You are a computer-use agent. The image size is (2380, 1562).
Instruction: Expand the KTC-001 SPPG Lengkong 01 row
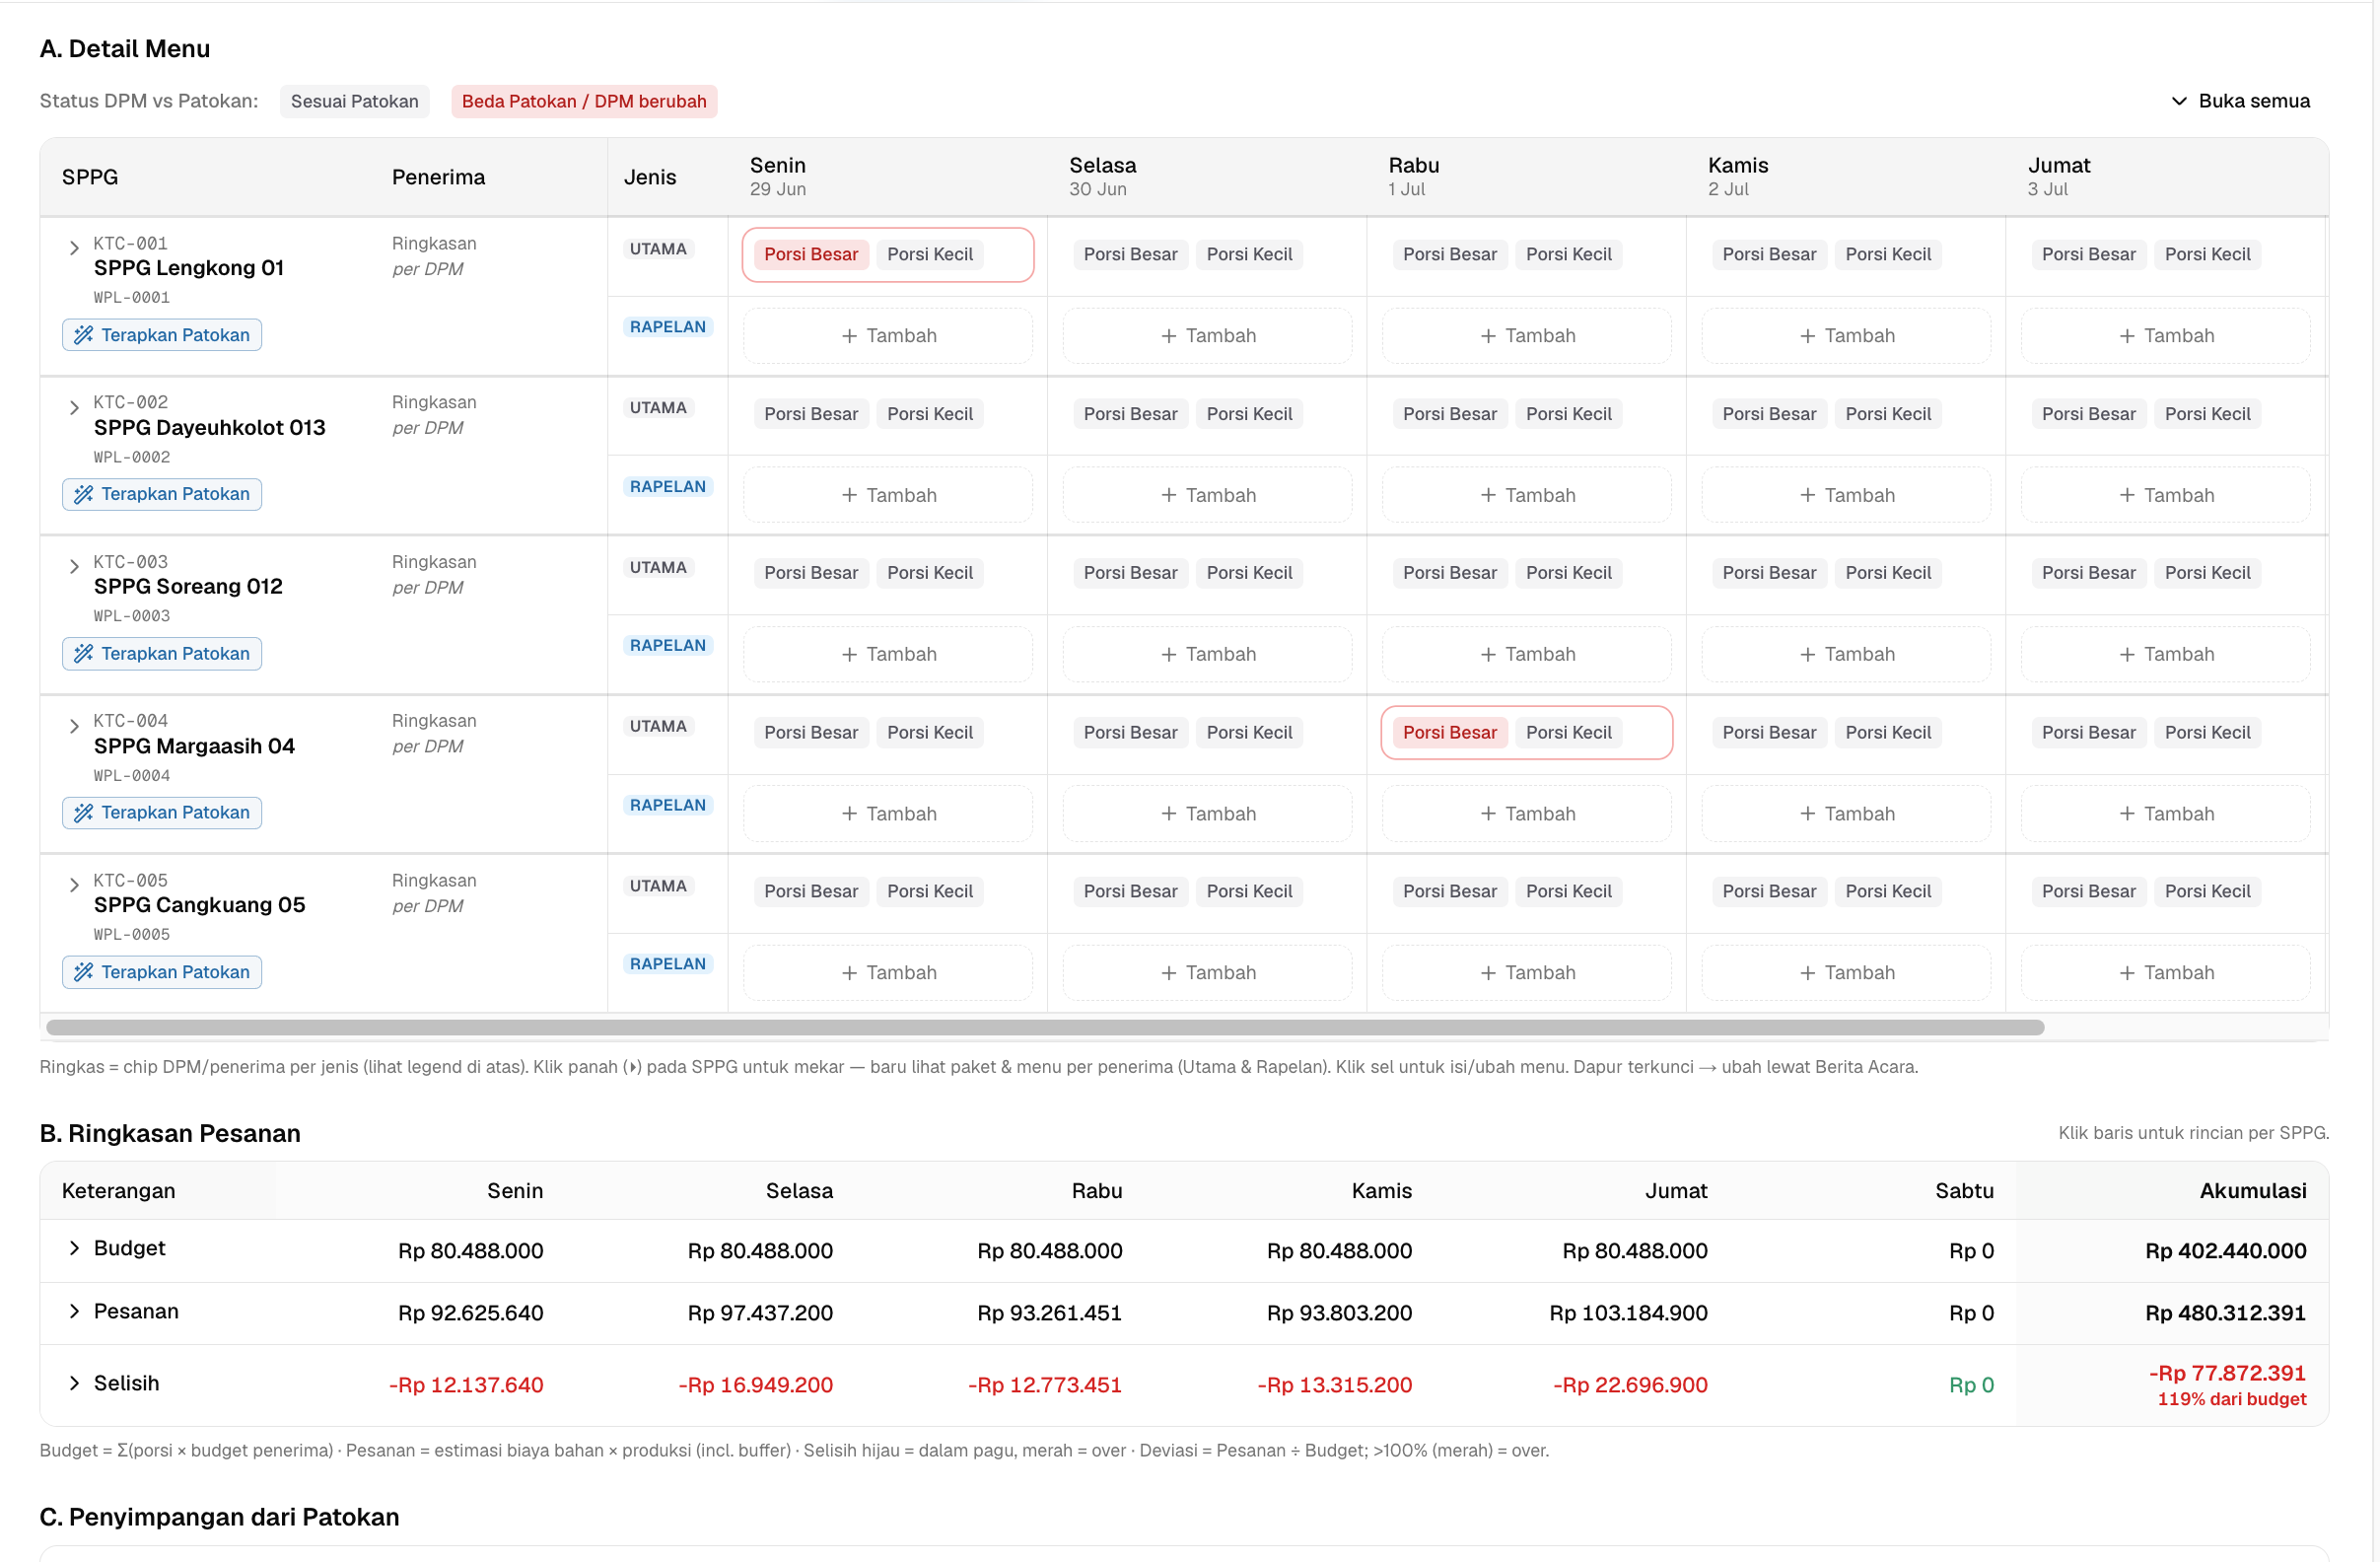click(74, 248)
